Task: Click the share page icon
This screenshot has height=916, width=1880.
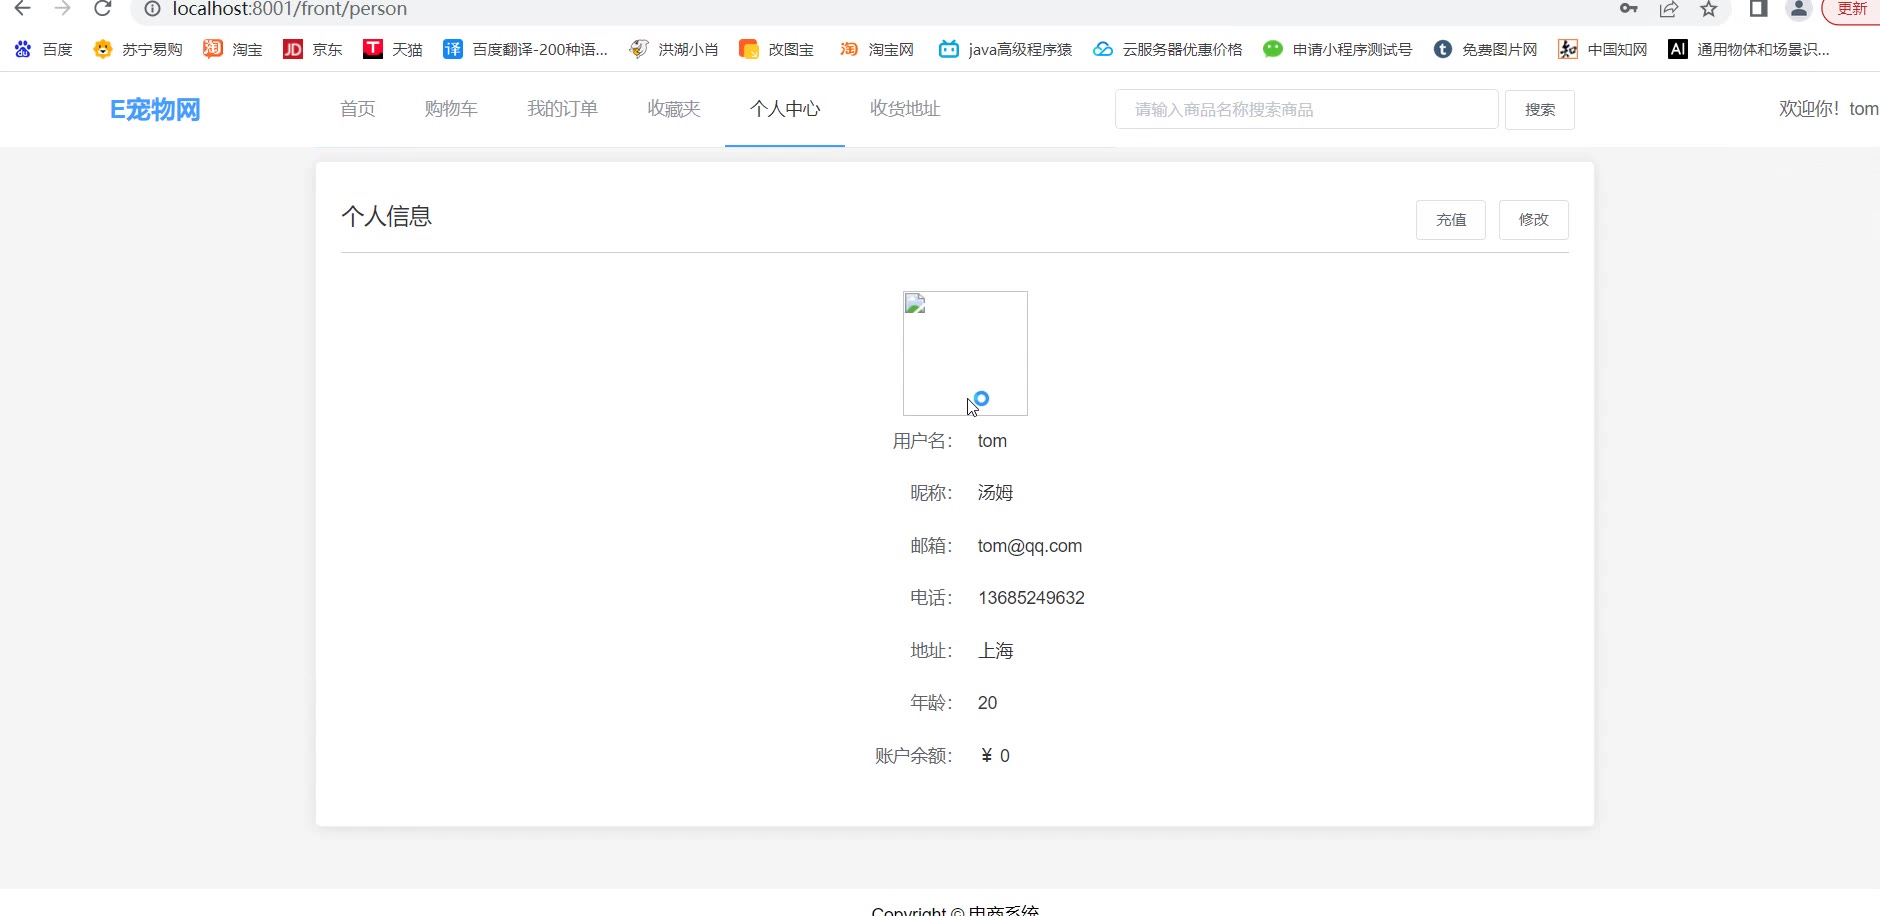Action: click(1669, 9)
